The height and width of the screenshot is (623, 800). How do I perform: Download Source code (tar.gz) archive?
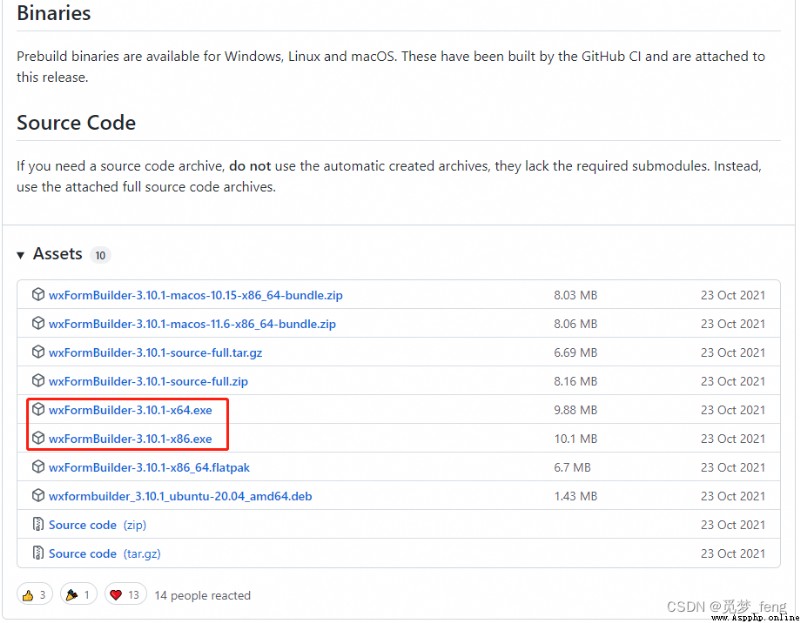105,554
